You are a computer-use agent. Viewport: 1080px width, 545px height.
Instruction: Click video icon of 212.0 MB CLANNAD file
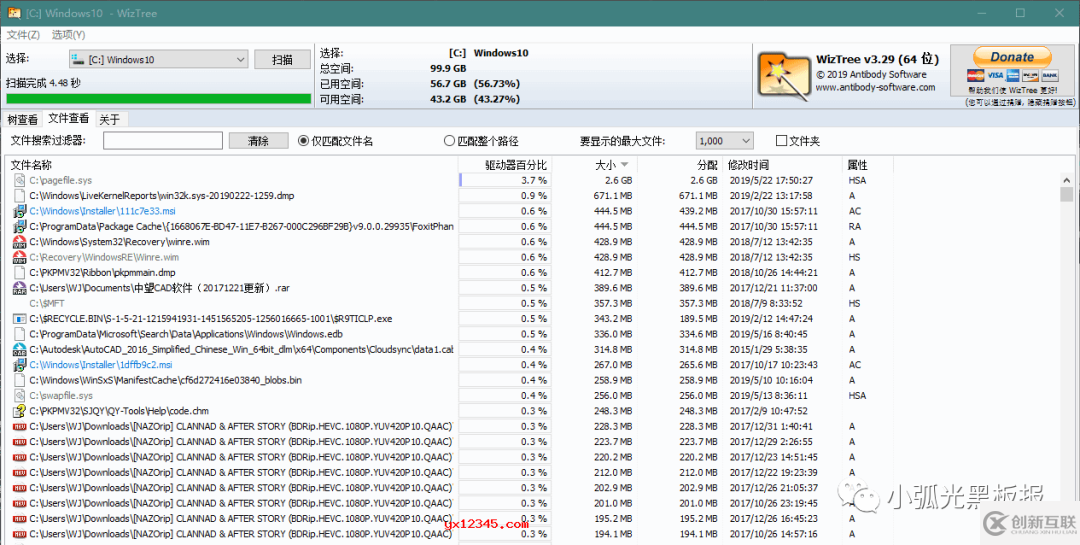[19, 473]
